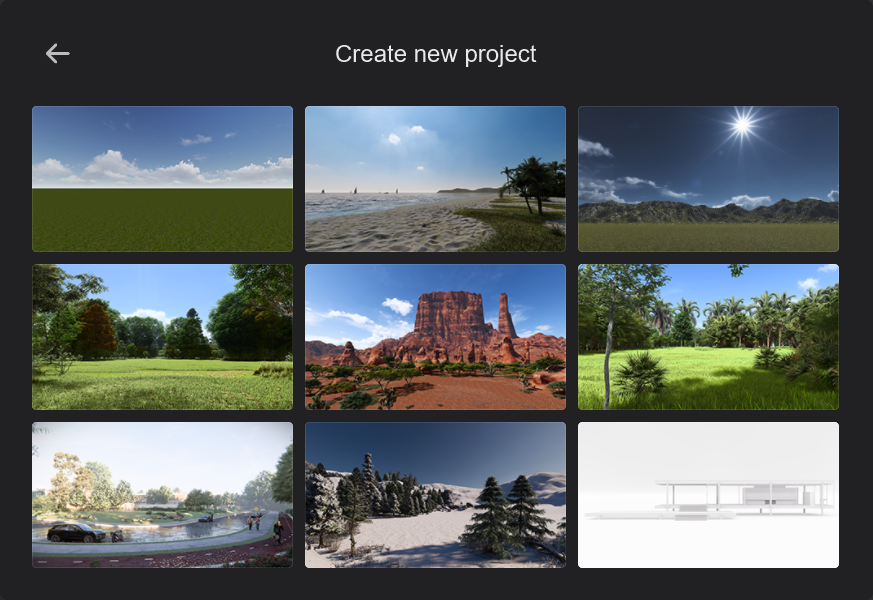Click the bright sun in the mountain thumbnail
The image size is (873, 600).
(742, 125)
